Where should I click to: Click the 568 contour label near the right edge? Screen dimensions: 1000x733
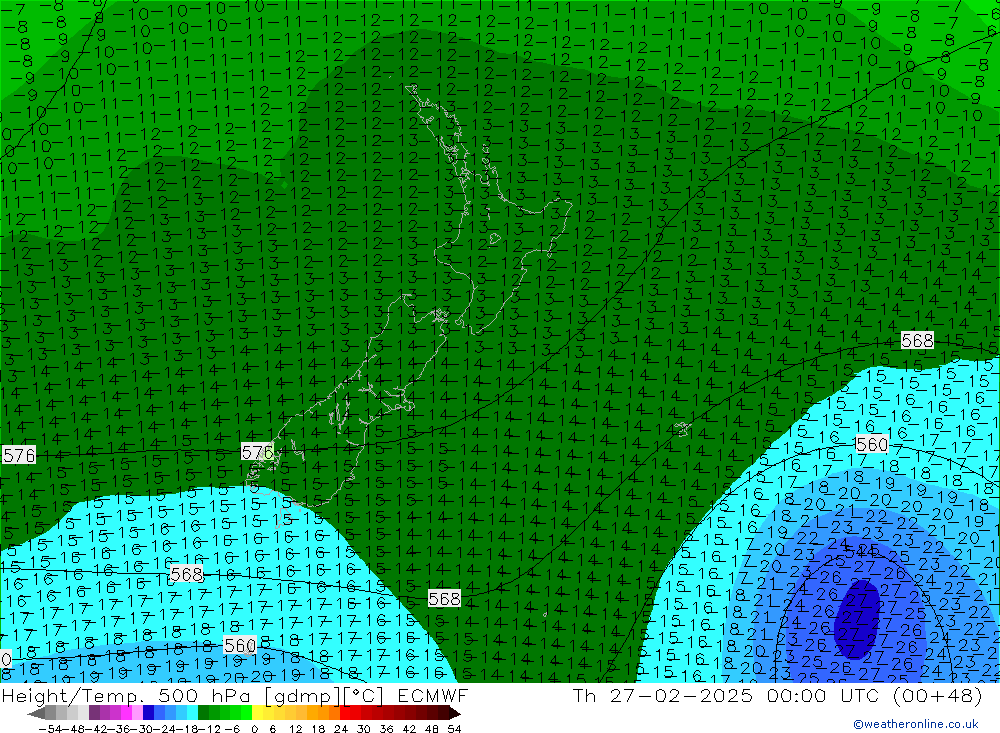pyautogui.click(x=917, y=341)
